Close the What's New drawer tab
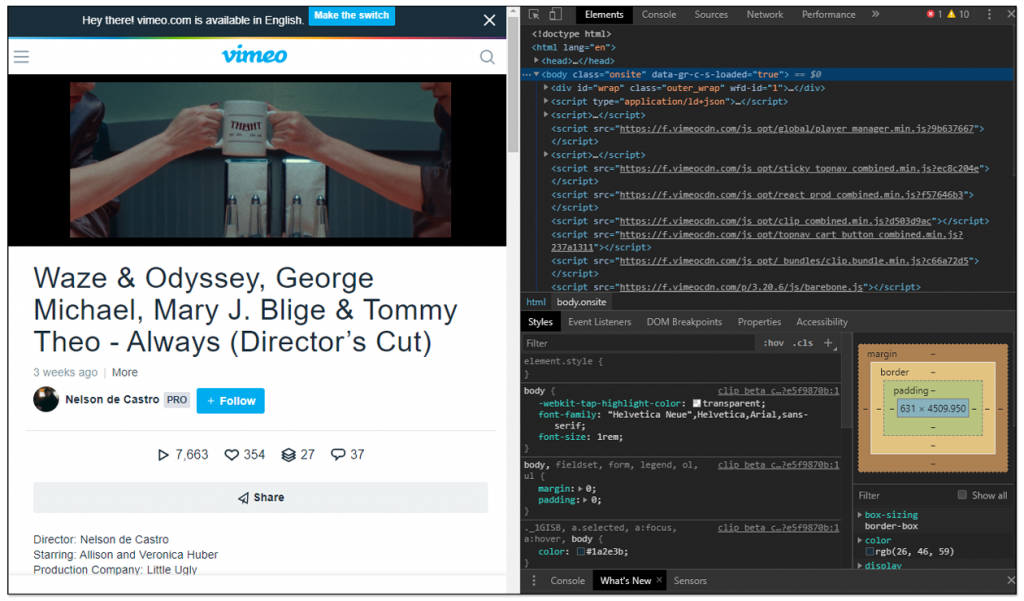 [659, 580]
